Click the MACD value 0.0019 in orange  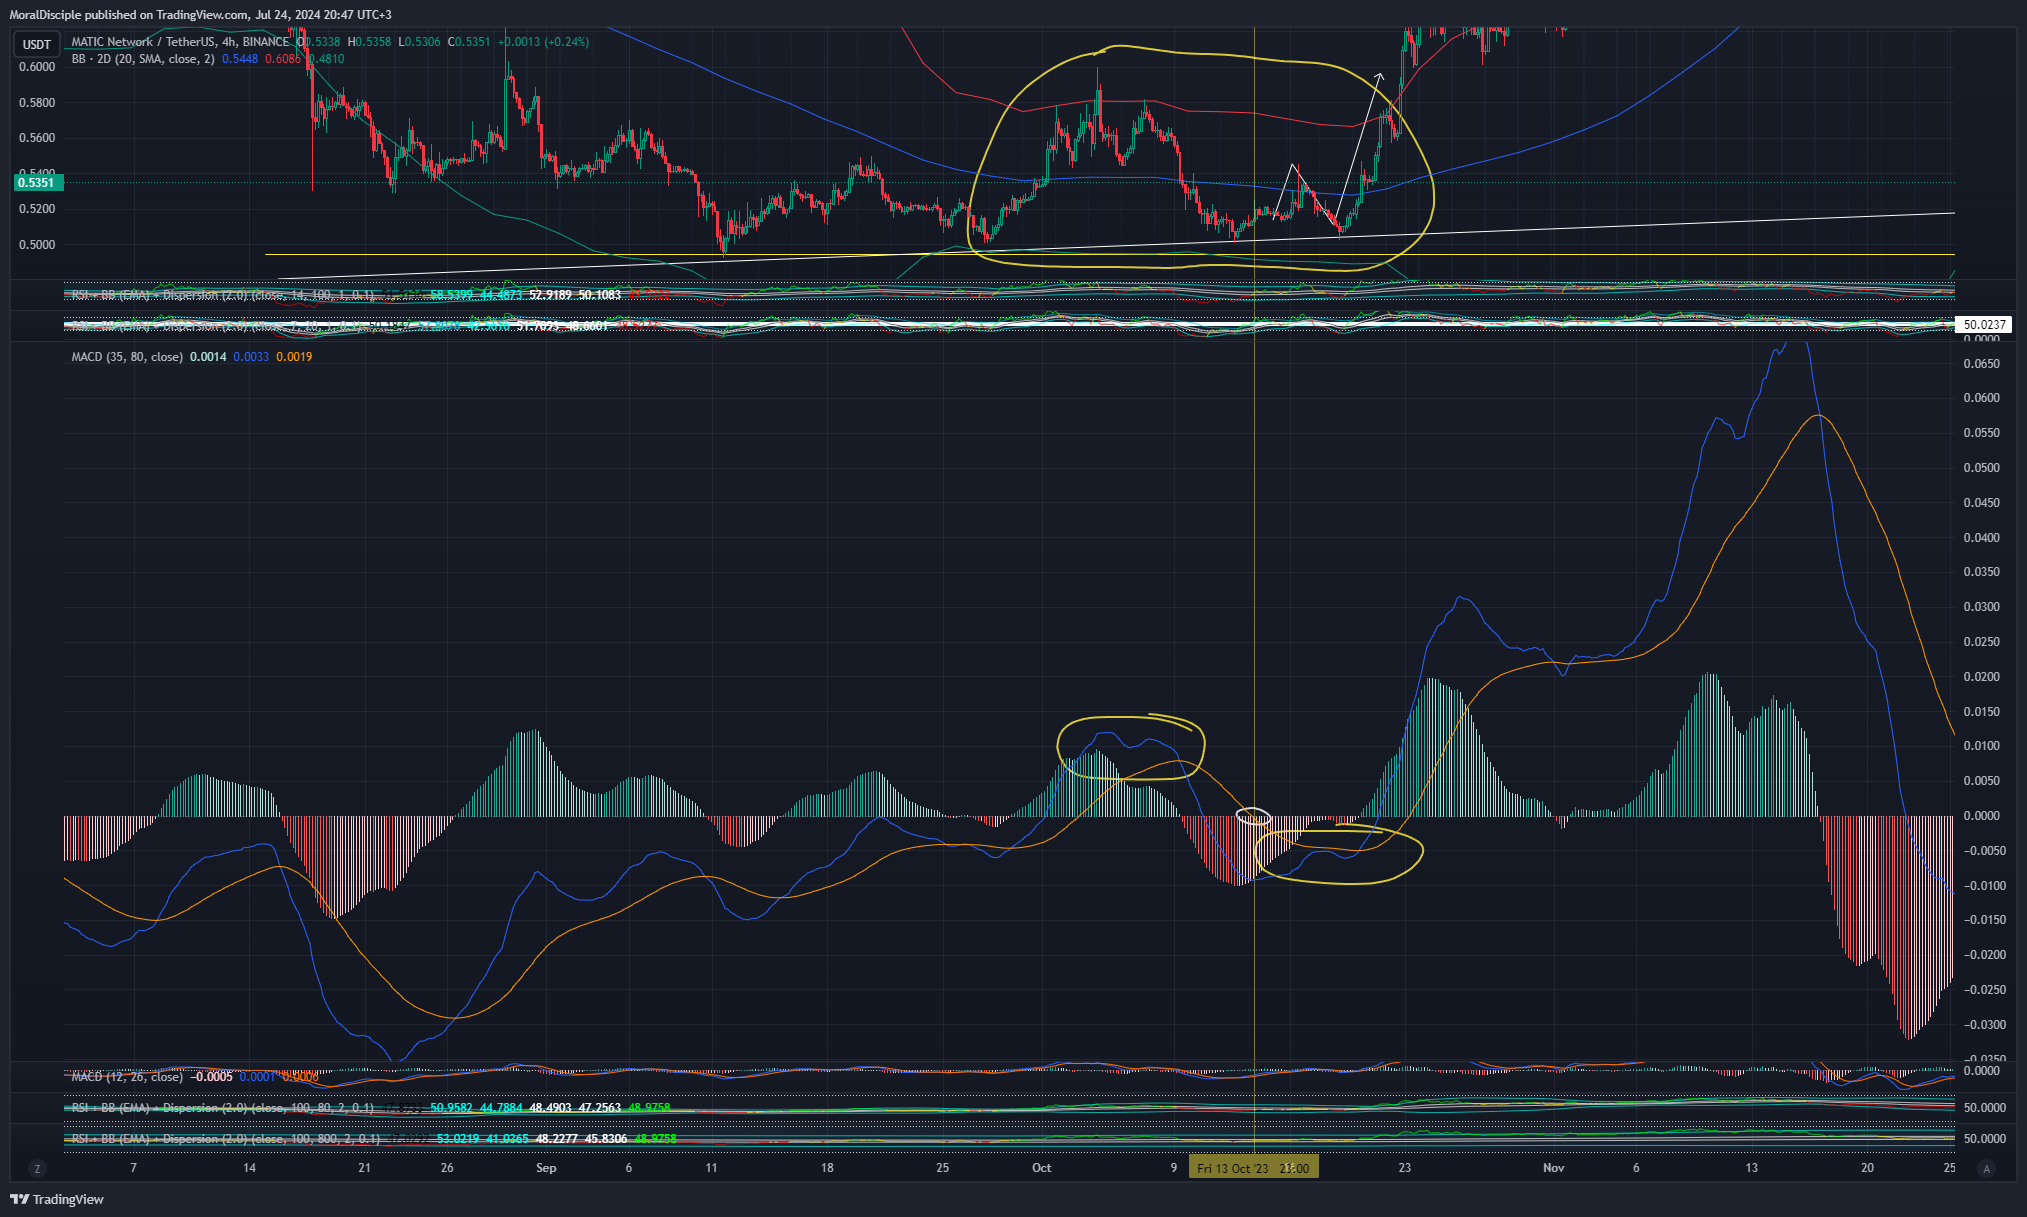click(x=294, y=357)
